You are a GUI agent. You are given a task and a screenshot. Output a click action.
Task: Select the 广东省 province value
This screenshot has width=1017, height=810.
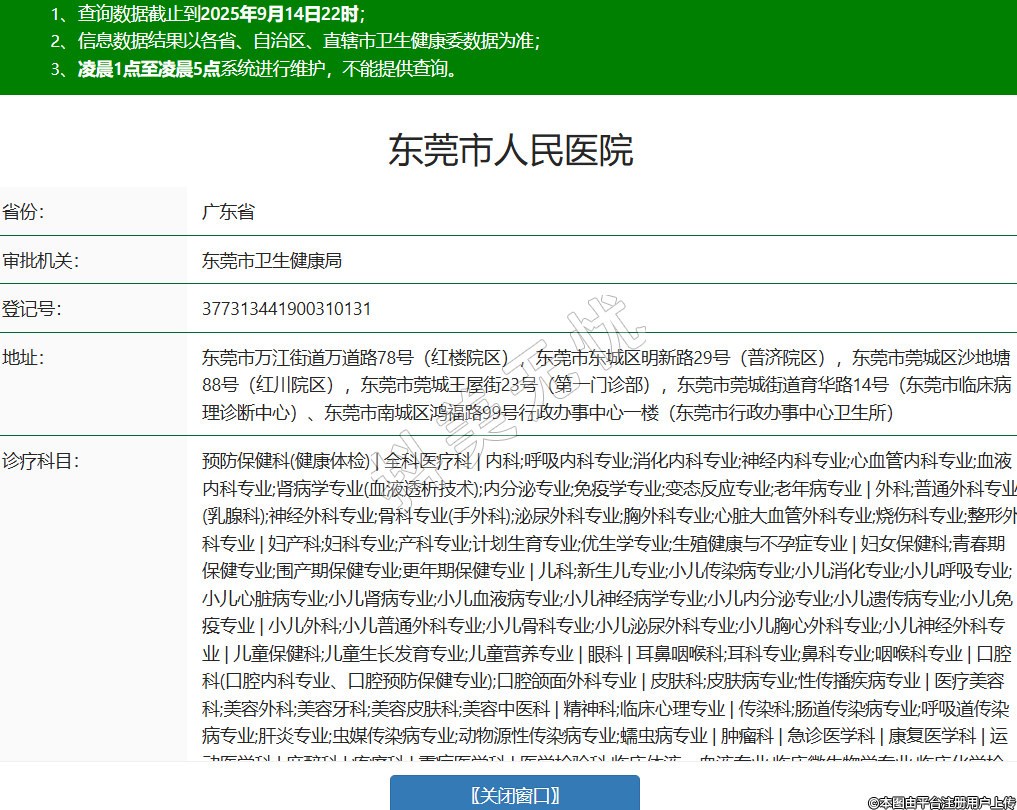coord(228,212)
